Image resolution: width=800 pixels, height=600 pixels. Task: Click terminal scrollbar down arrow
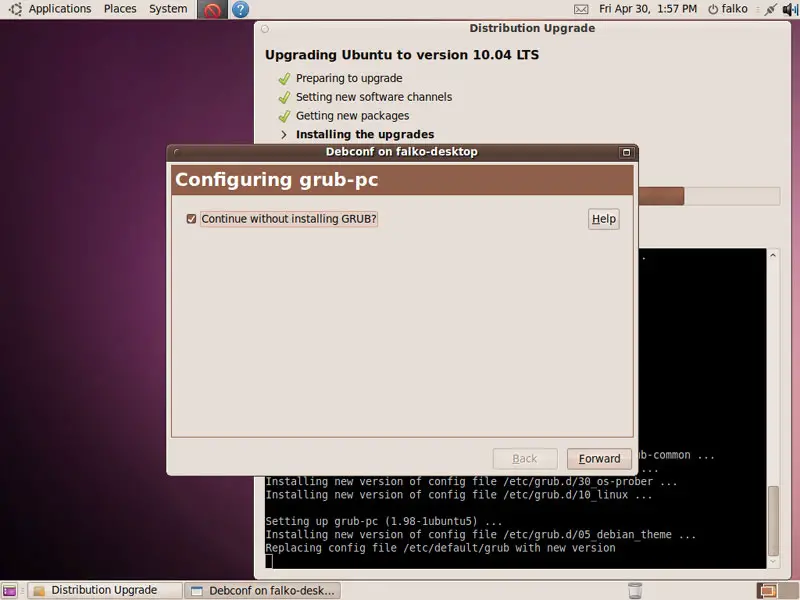[x=773, y=562]
